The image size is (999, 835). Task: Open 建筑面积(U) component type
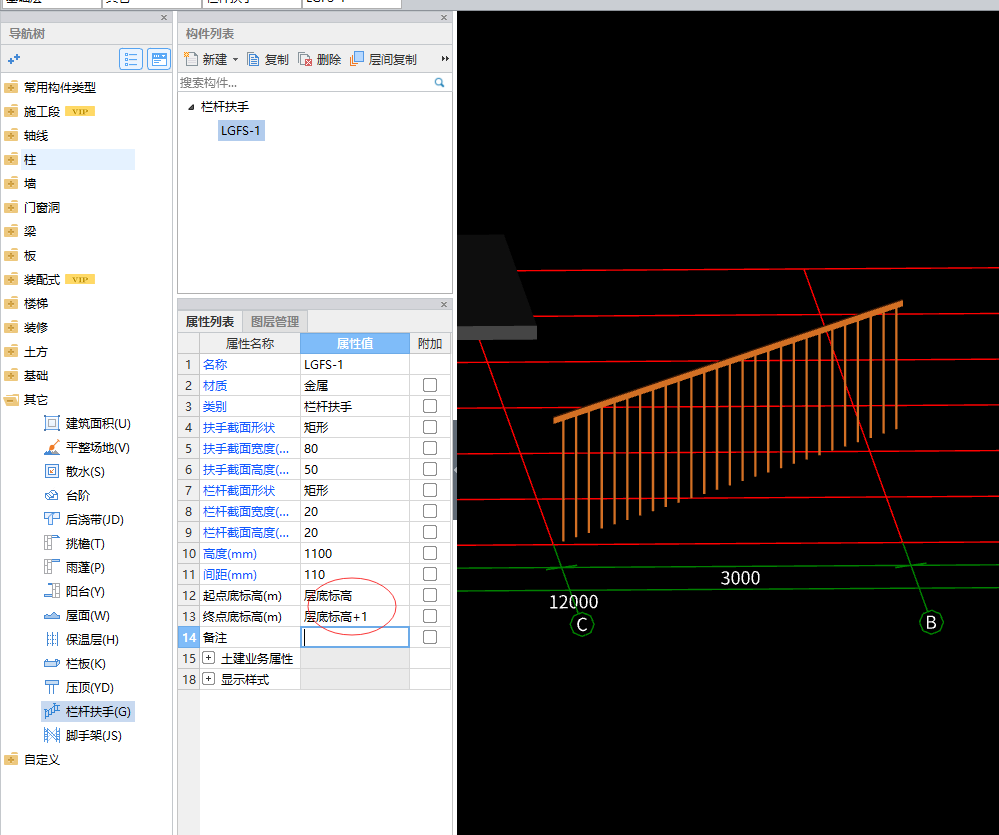(87, 424)
